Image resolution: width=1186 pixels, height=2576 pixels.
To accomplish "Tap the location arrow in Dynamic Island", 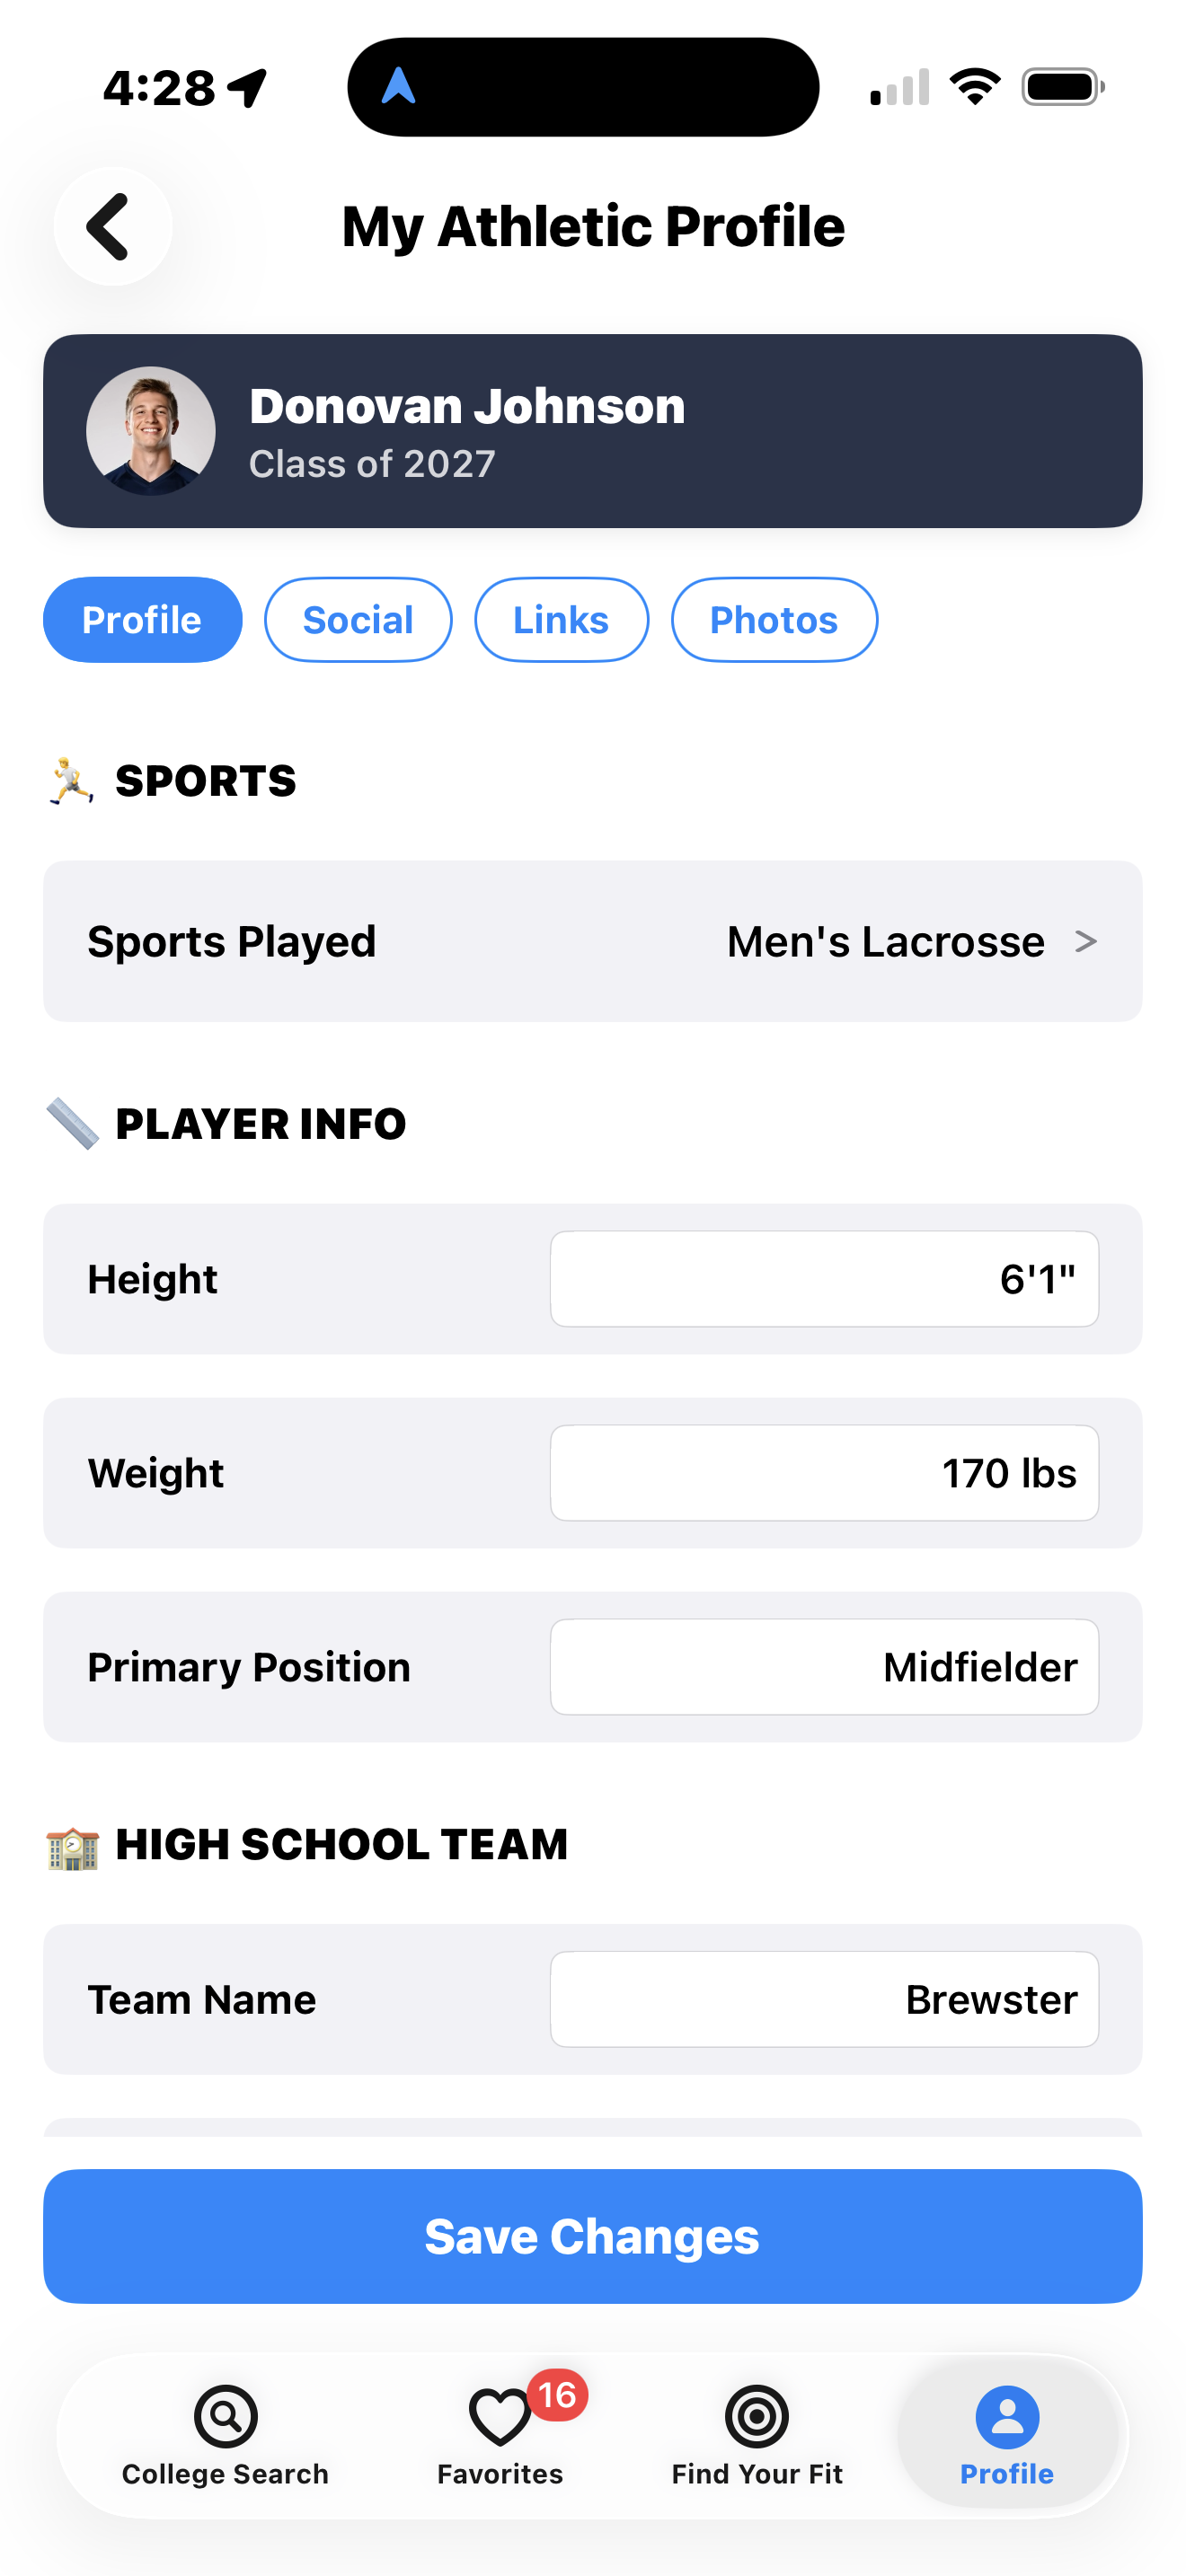I will click(x=399, y=87).
